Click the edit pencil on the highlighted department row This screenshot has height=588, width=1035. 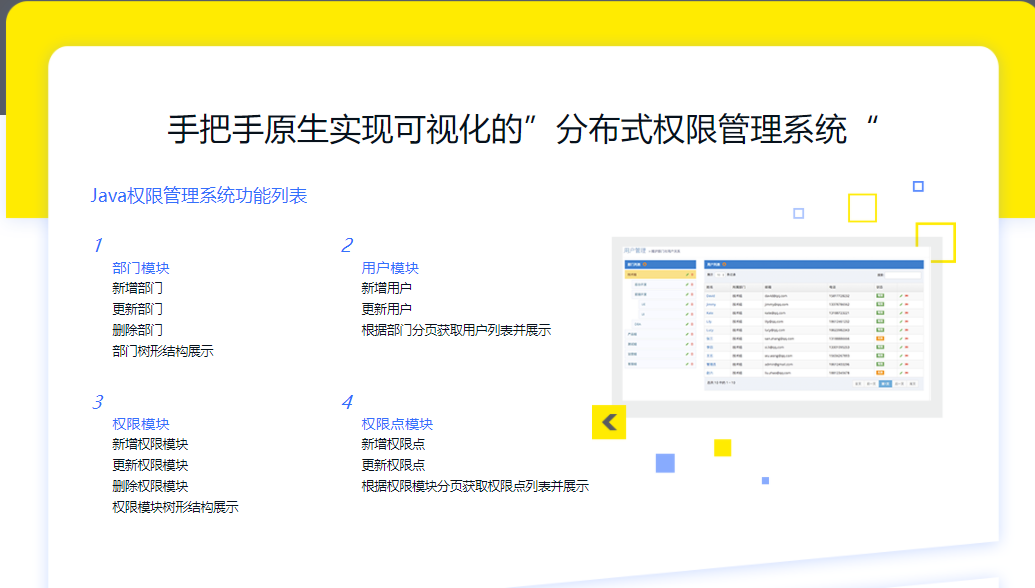685,274
